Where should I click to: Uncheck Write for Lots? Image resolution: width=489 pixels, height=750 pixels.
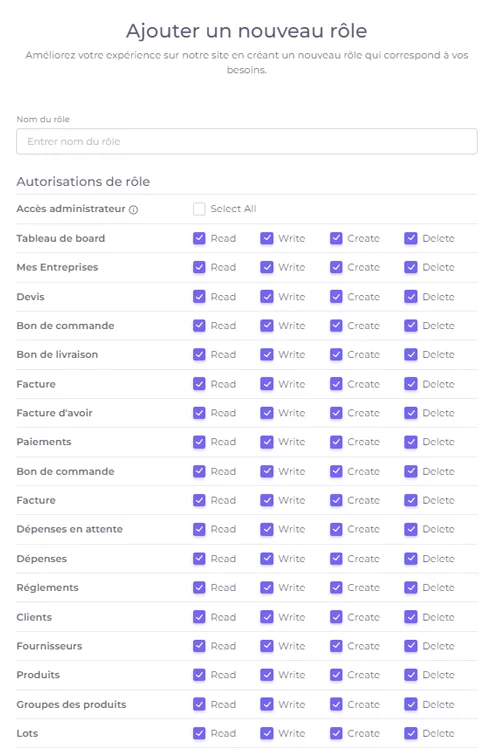click(267, 733)
